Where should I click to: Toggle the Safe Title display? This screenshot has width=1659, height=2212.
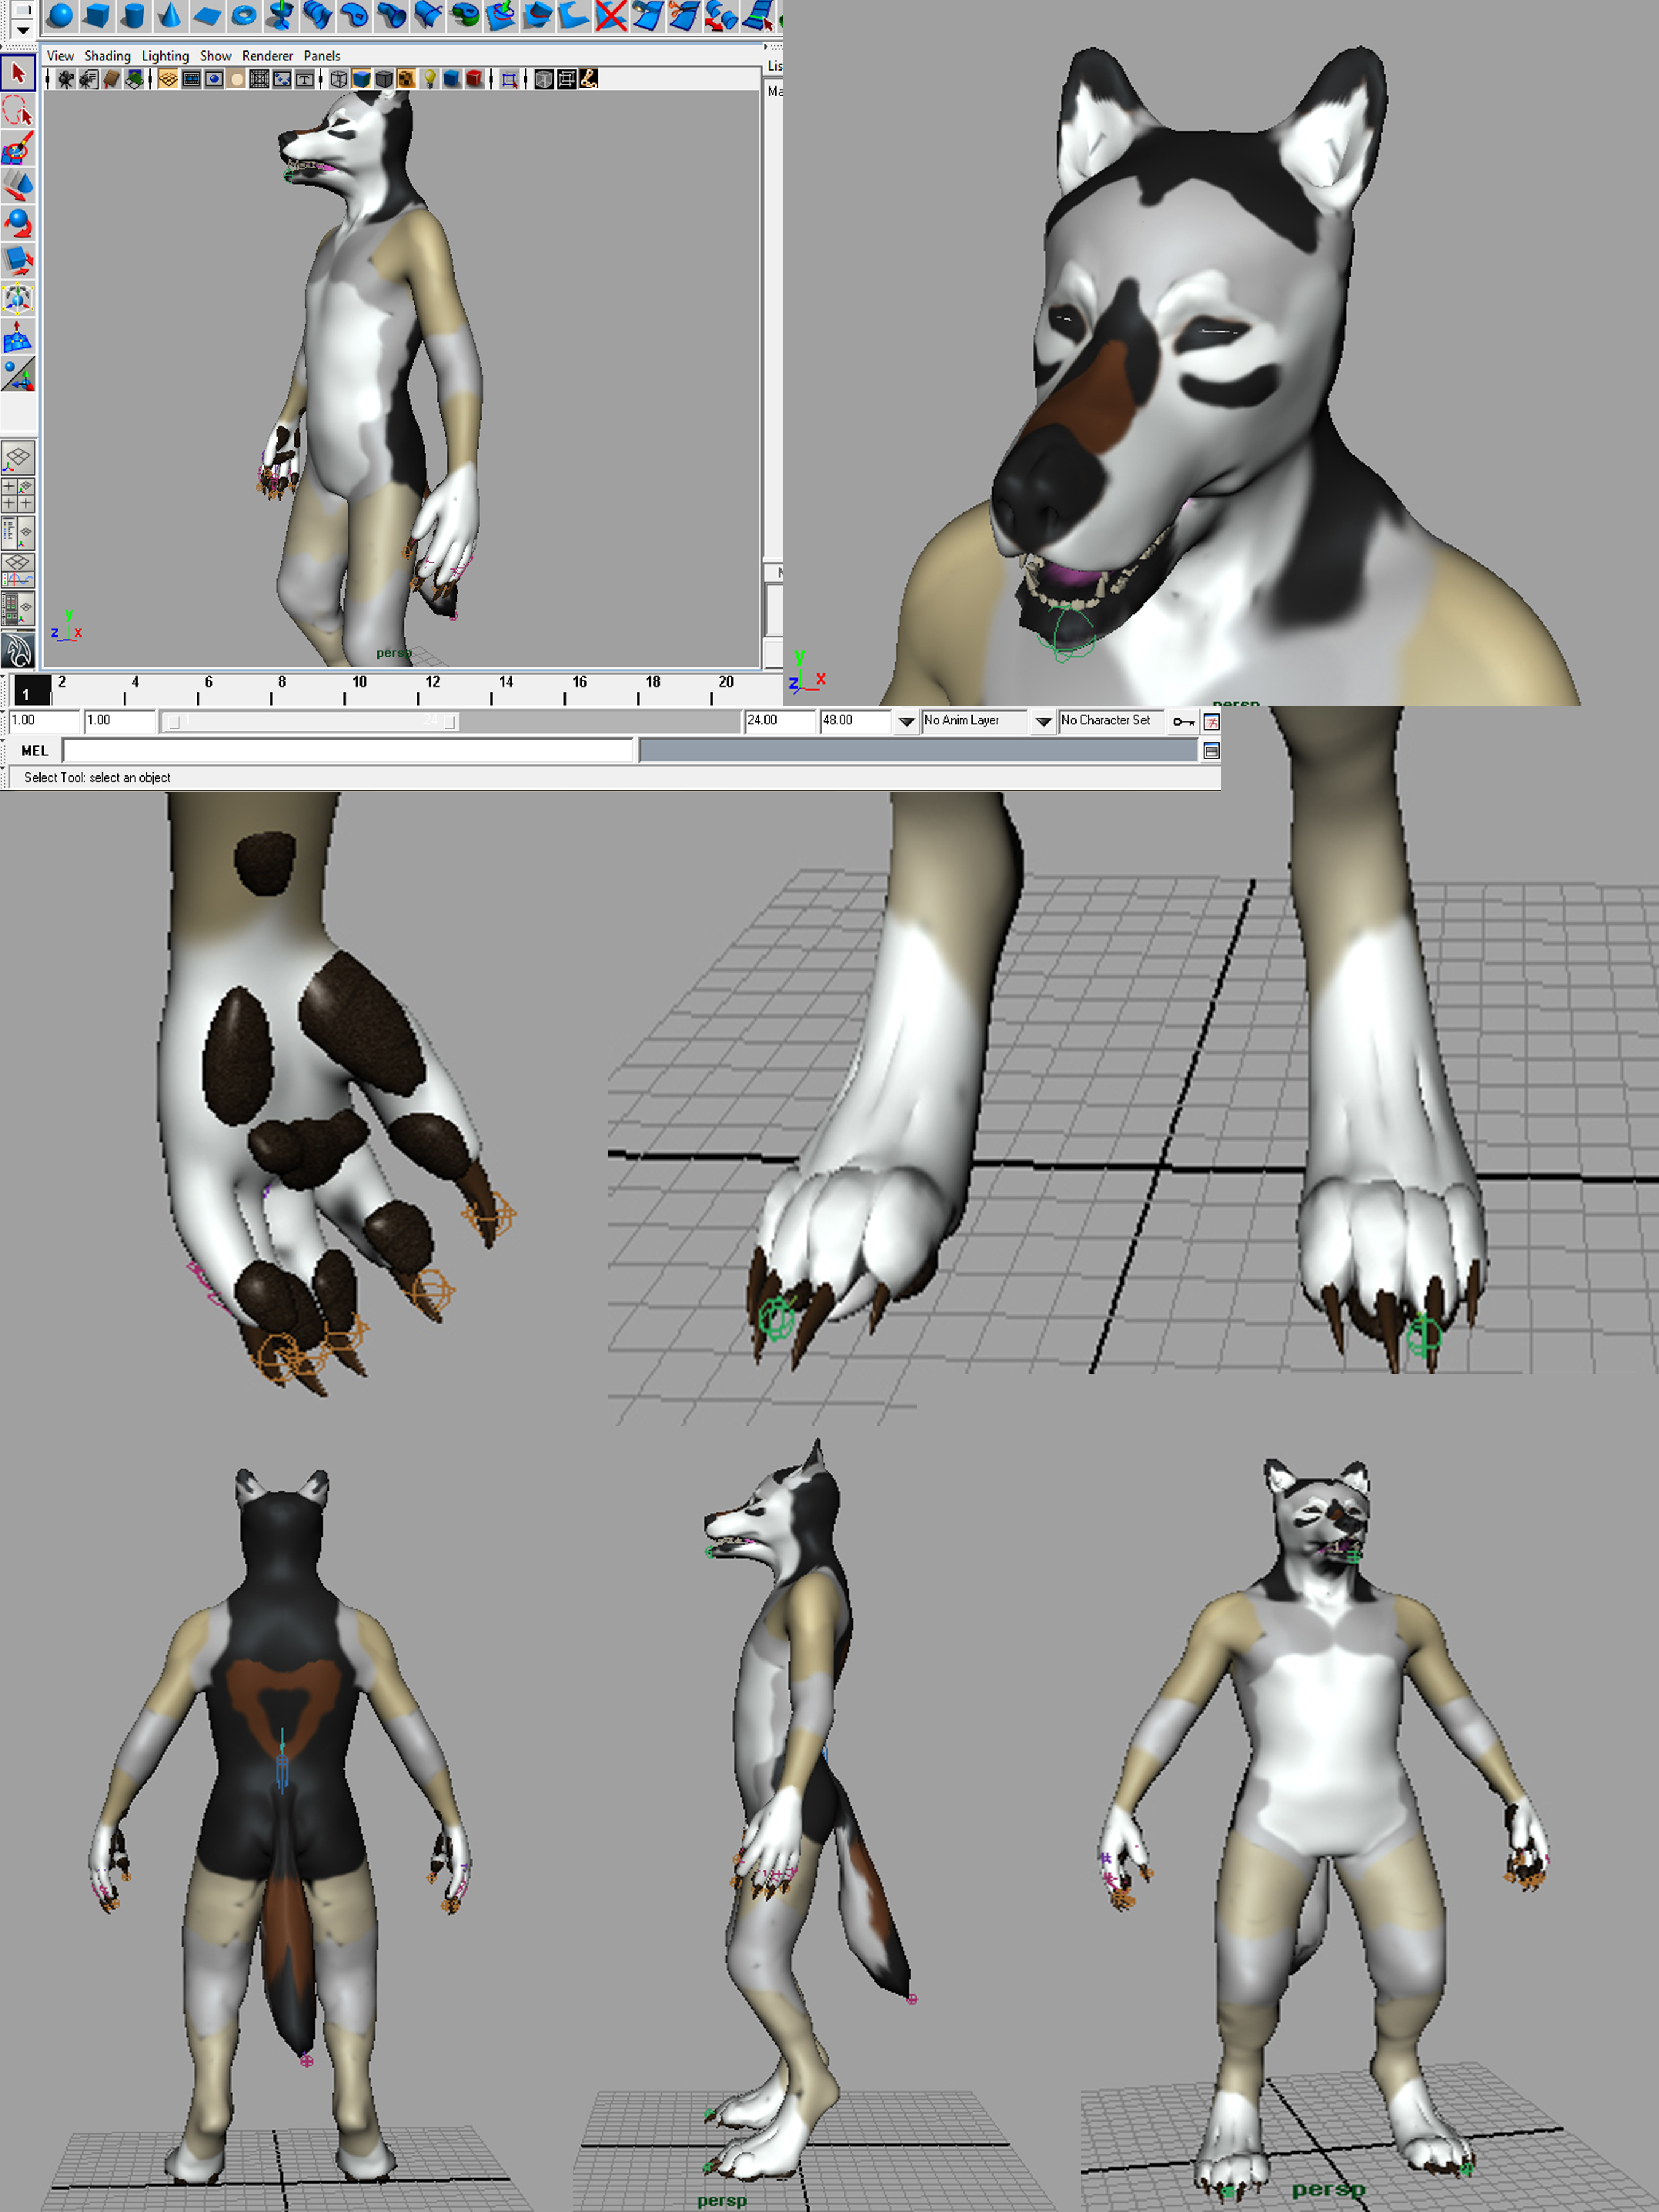305,79
